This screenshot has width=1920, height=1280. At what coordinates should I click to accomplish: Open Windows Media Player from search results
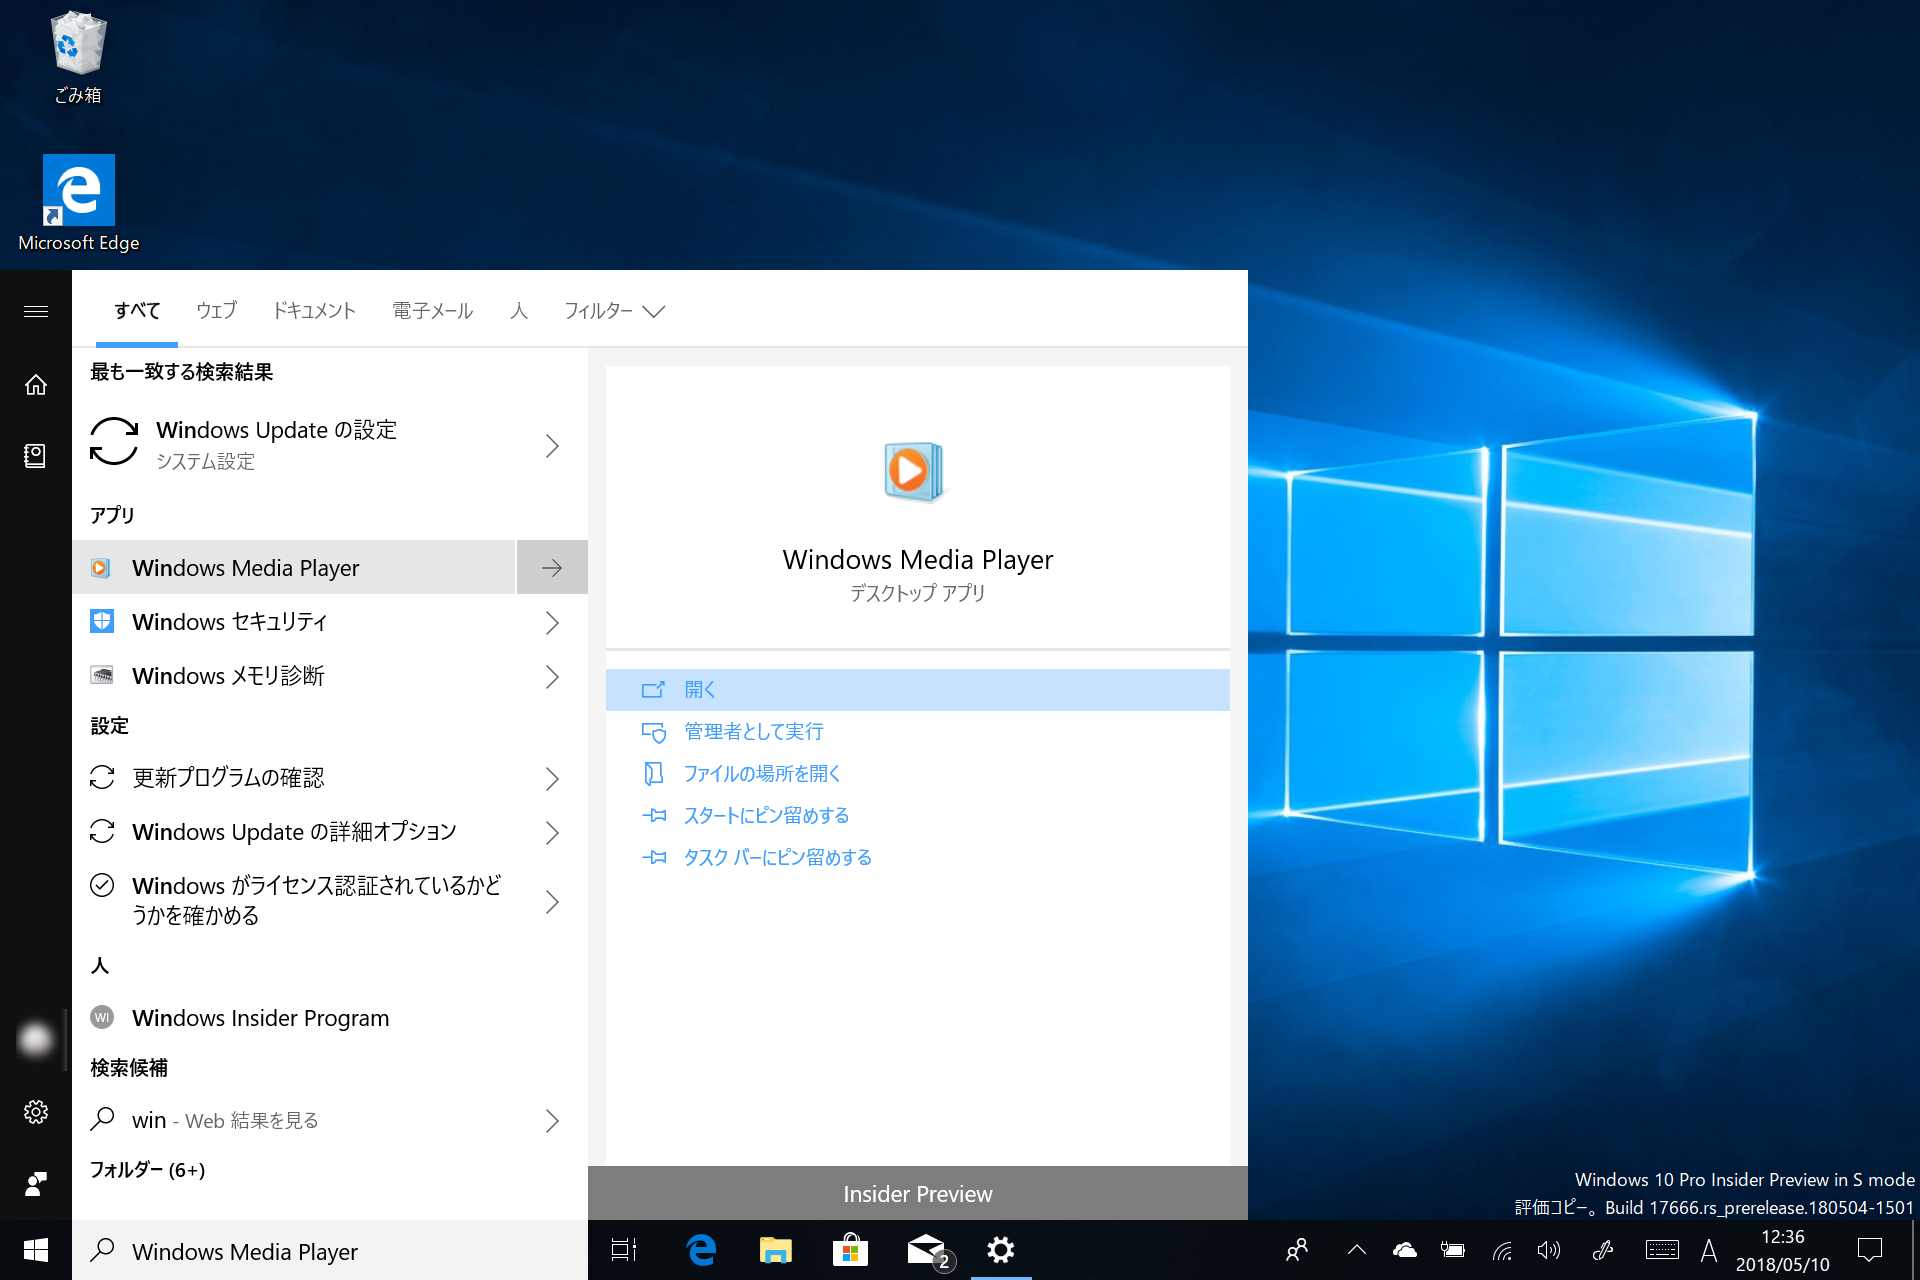246,567
